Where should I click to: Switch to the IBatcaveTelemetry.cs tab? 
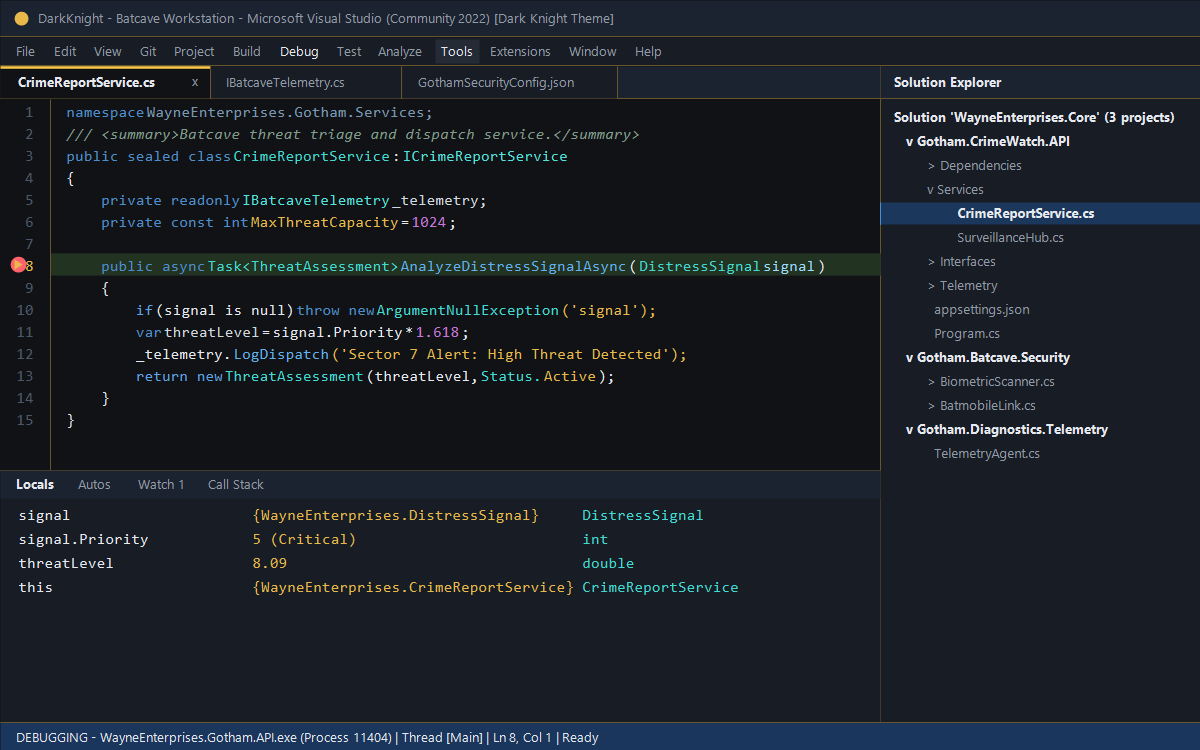click(306, 82)
